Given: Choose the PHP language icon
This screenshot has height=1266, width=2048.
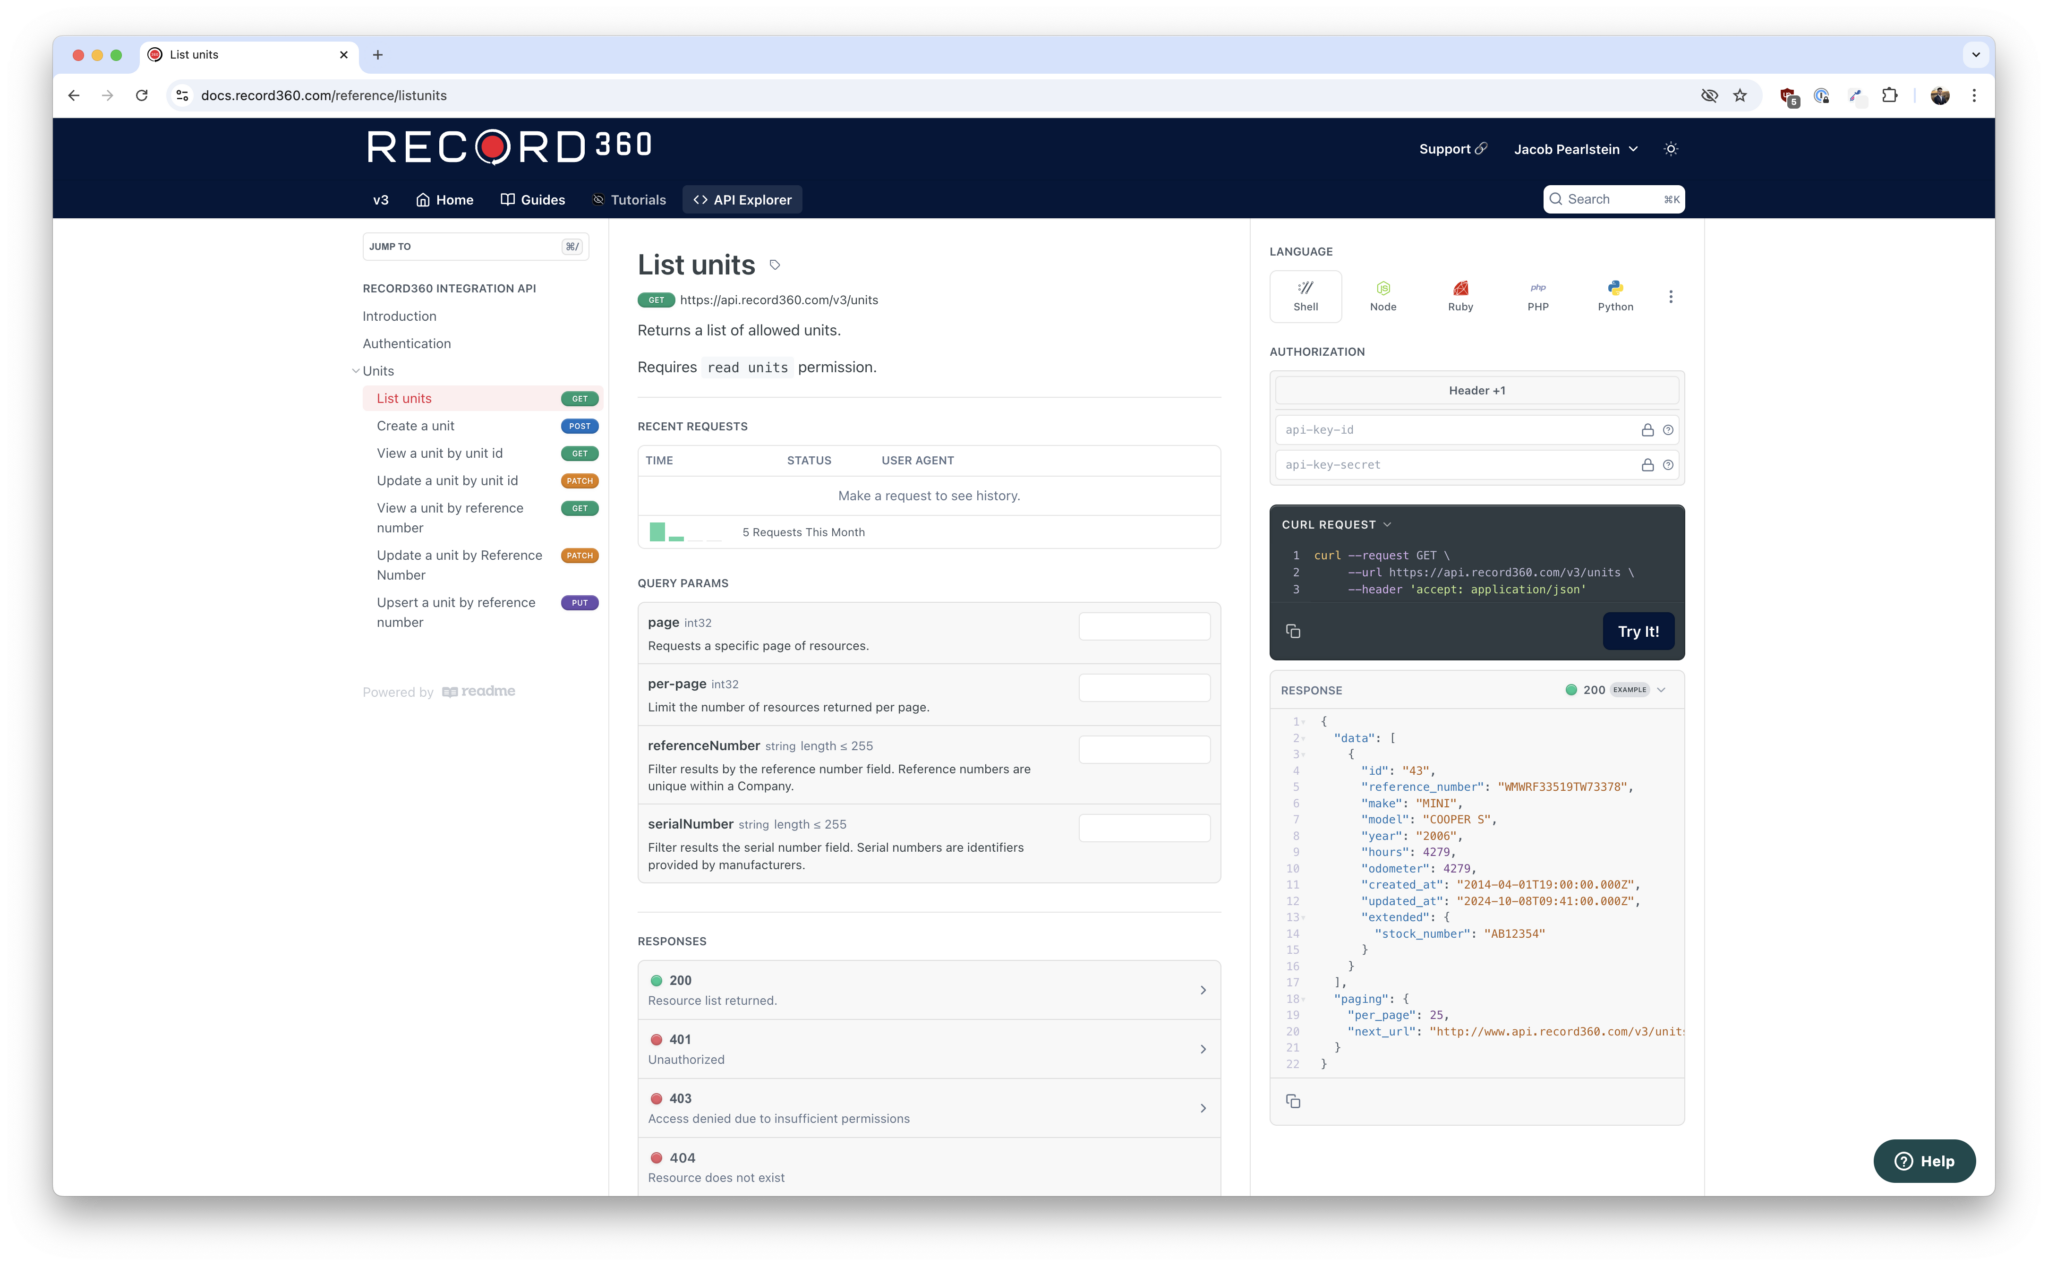Looking at the screenshot, I should click(x=1537, y=295).
